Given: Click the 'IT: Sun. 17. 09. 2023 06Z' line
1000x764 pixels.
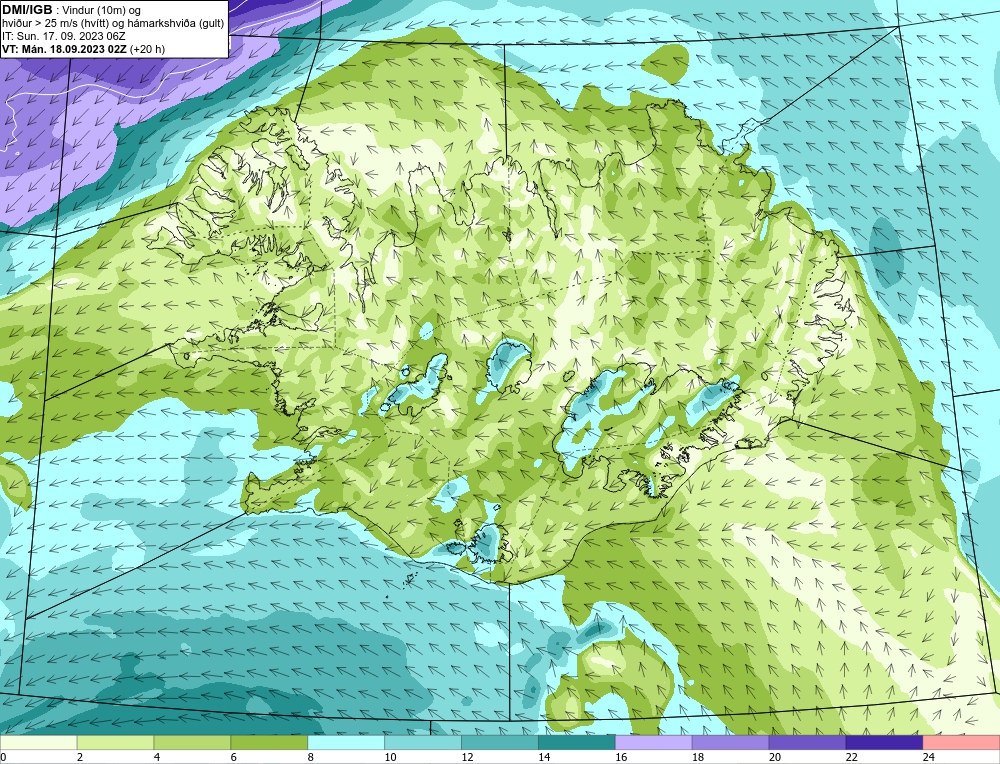Looking at the screenshot, I should tap(64, 36).
